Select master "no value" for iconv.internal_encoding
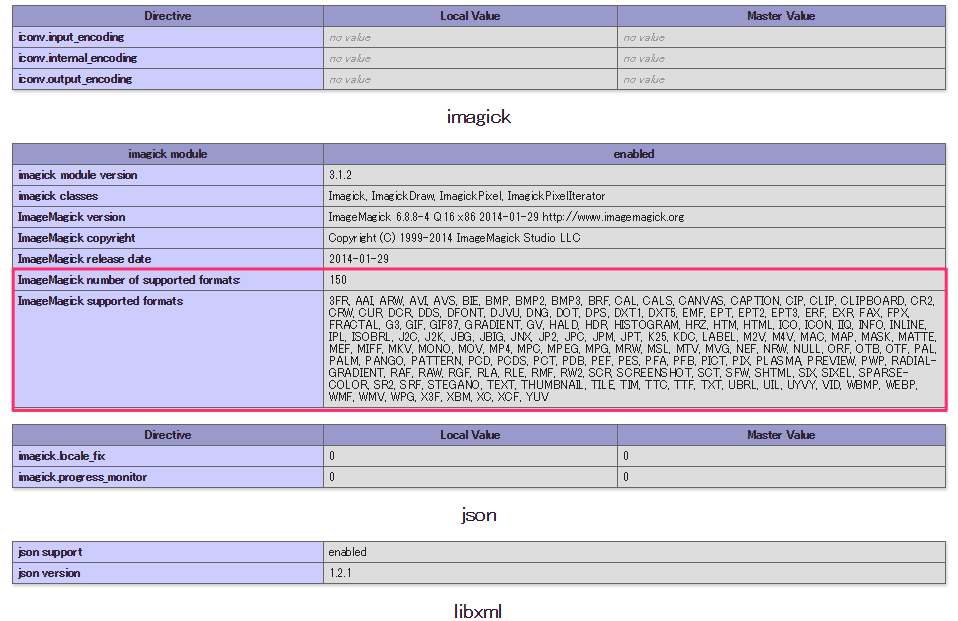958x621 pixels. [x=644, y=59]
